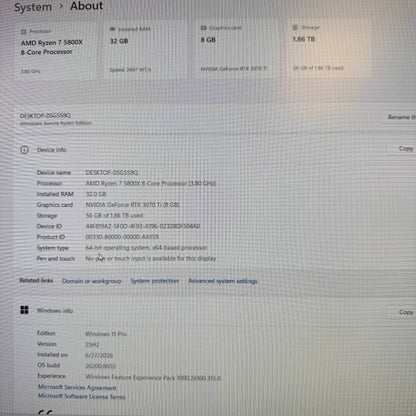416x416 pixels.
Task: Click the Graphics card icon in top card
Action: 204,28
